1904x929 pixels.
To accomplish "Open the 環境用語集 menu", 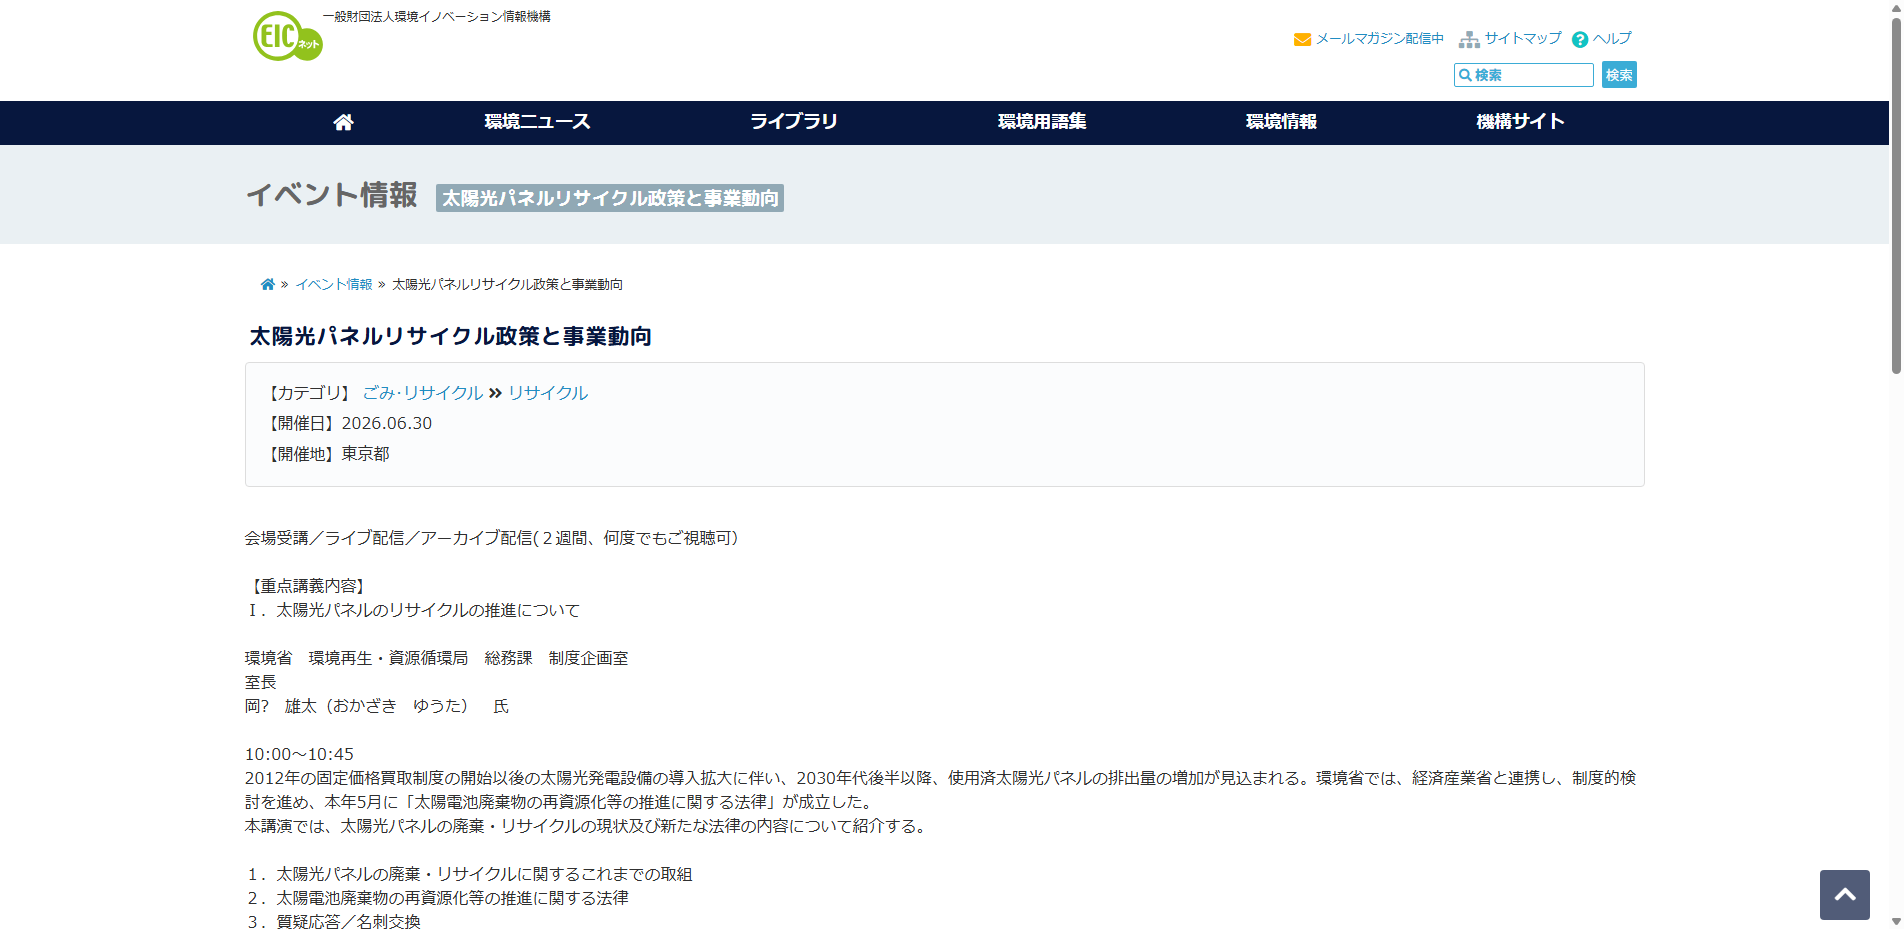I will 1042,122.
